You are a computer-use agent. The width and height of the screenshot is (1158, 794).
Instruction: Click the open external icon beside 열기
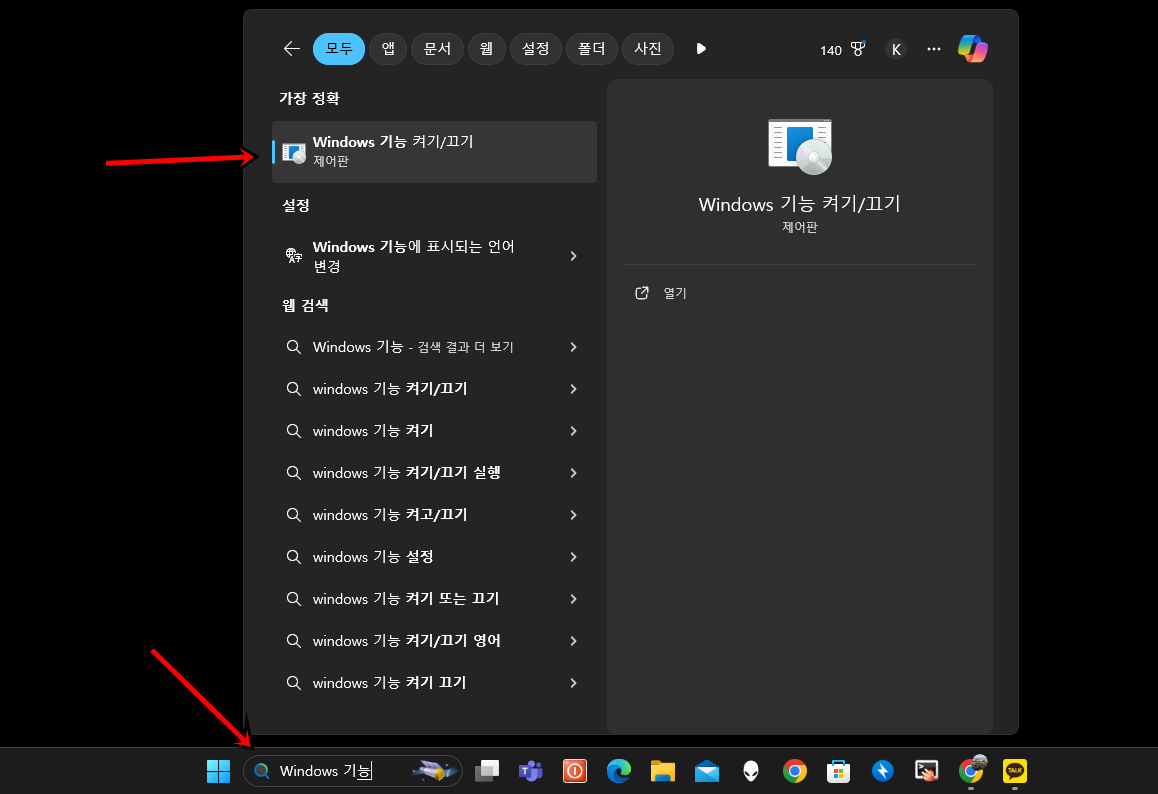pyautogui.click(x=642, y=293)
